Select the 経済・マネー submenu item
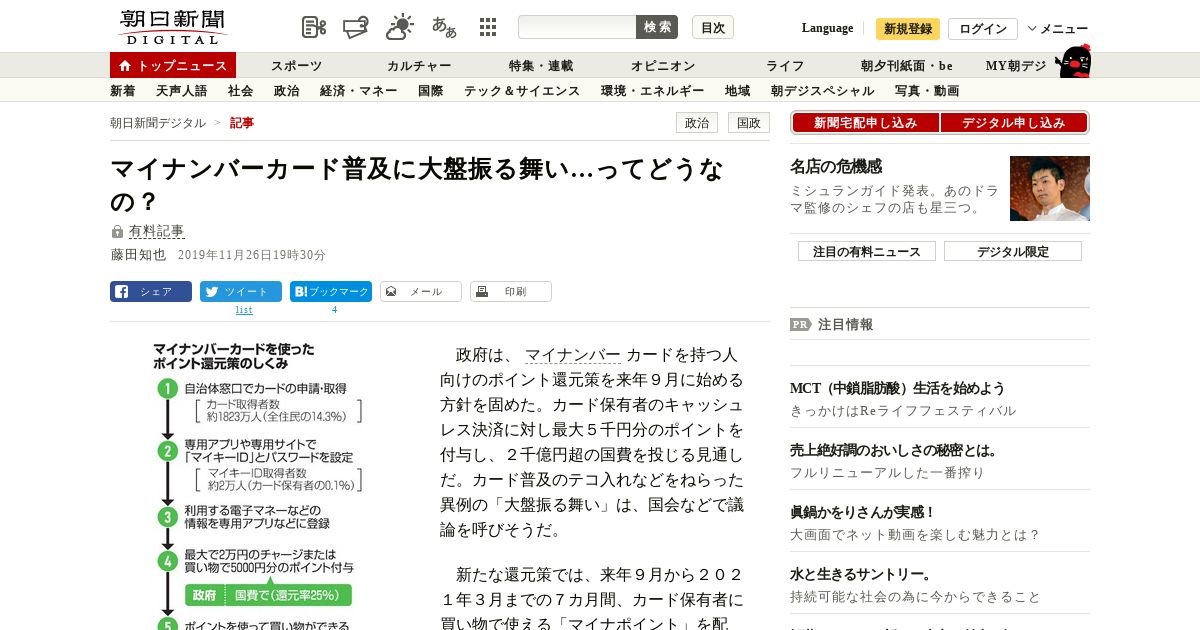This screenshot has width=1200, height=630. point(359,91)
